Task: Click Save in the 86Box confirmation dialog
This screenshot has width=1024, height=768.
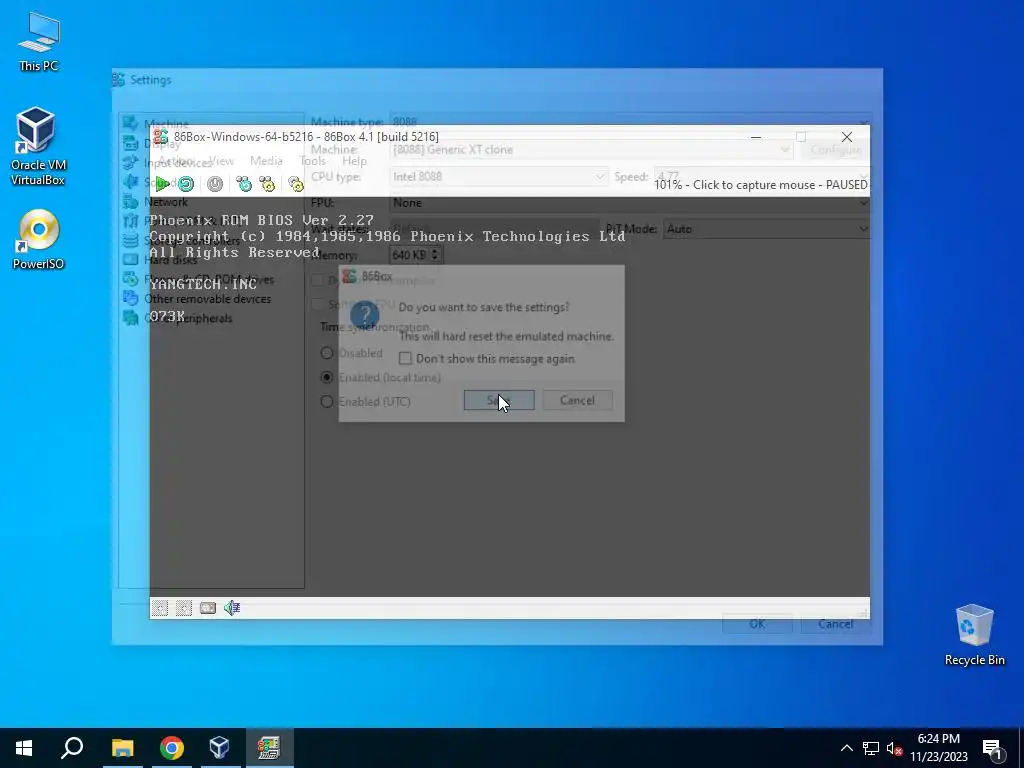Action: pyautogui.click(x=499, y=400)
